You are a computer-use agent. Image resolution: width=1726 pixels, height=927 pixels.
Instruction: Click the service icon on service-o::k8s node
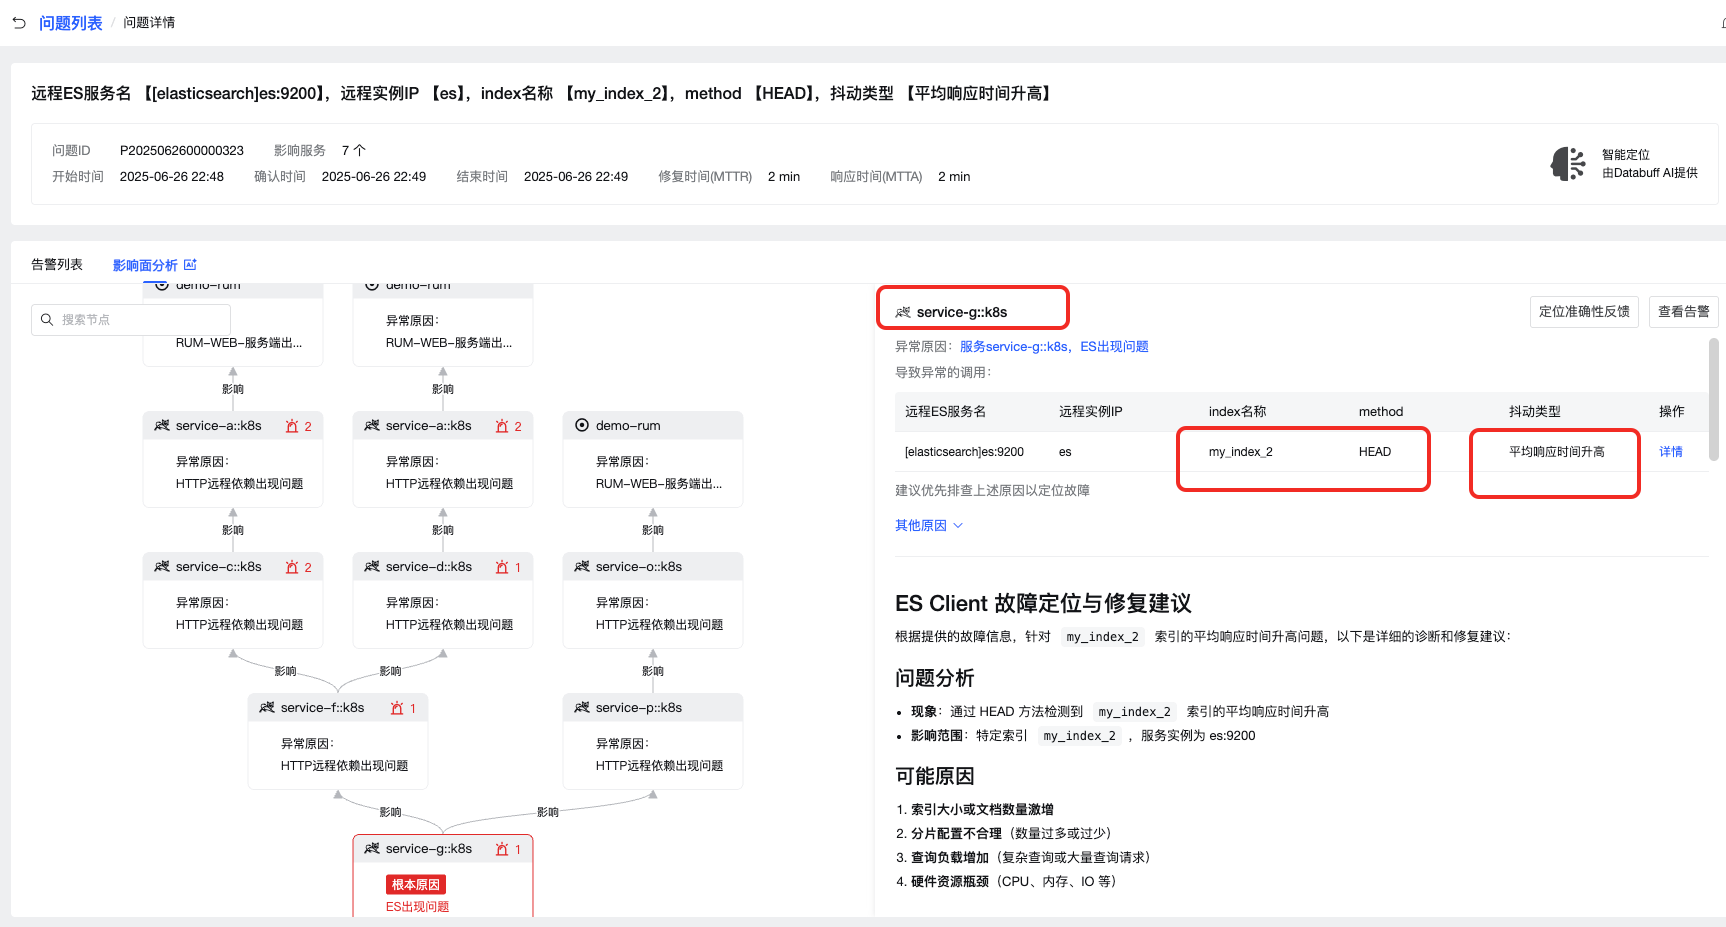pyautogui.click(x=582, y=567)
